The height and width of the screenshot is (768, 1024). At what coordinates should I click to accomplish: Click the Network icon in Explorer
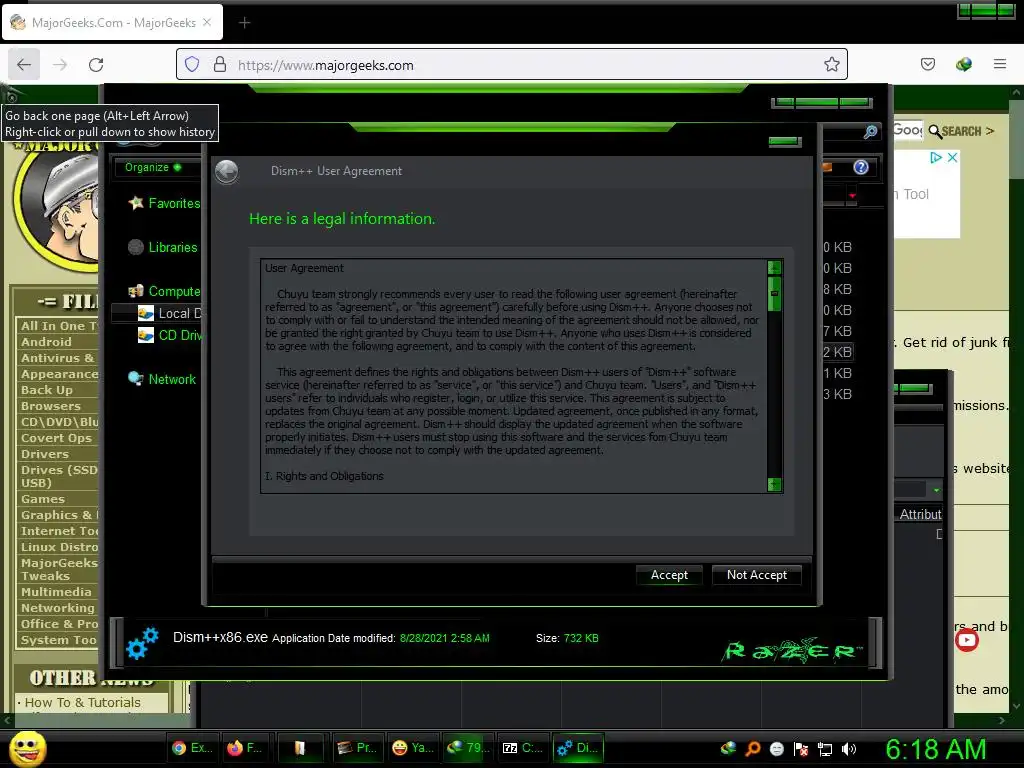[x=136, y=379]
